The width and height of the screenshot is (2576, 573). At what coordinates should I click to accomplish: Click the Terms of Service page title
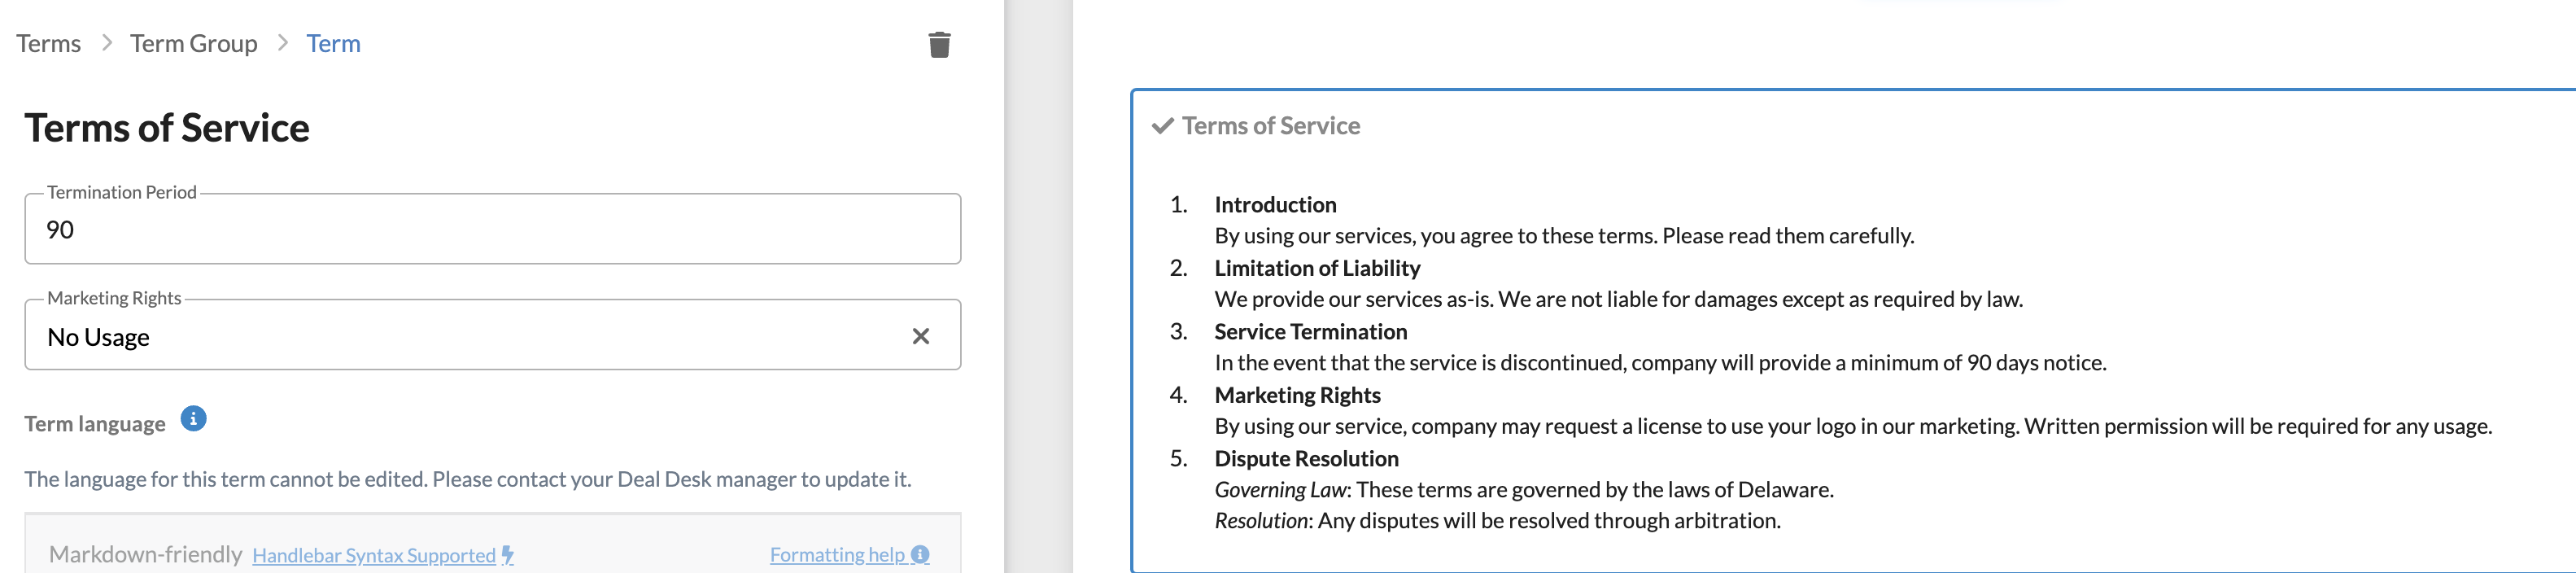point(167,128)
